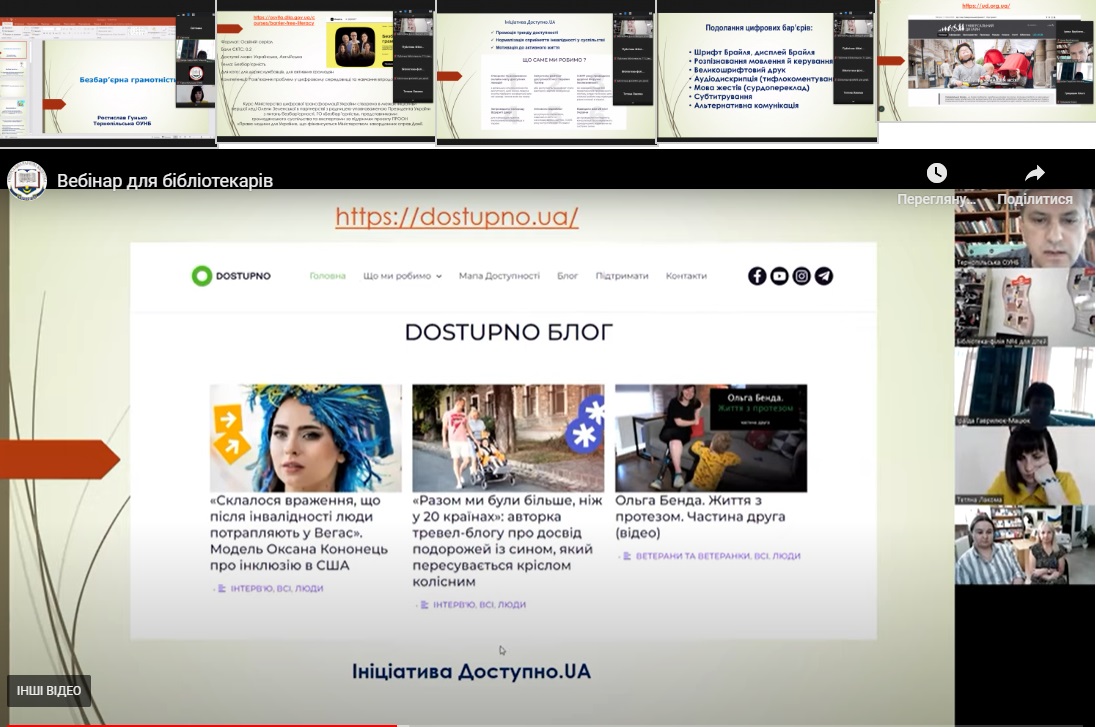
Task: Select the 'Тернопільська ОУНБ' participant video tile
Action: pyautogui.click(x=1025, y=229)
